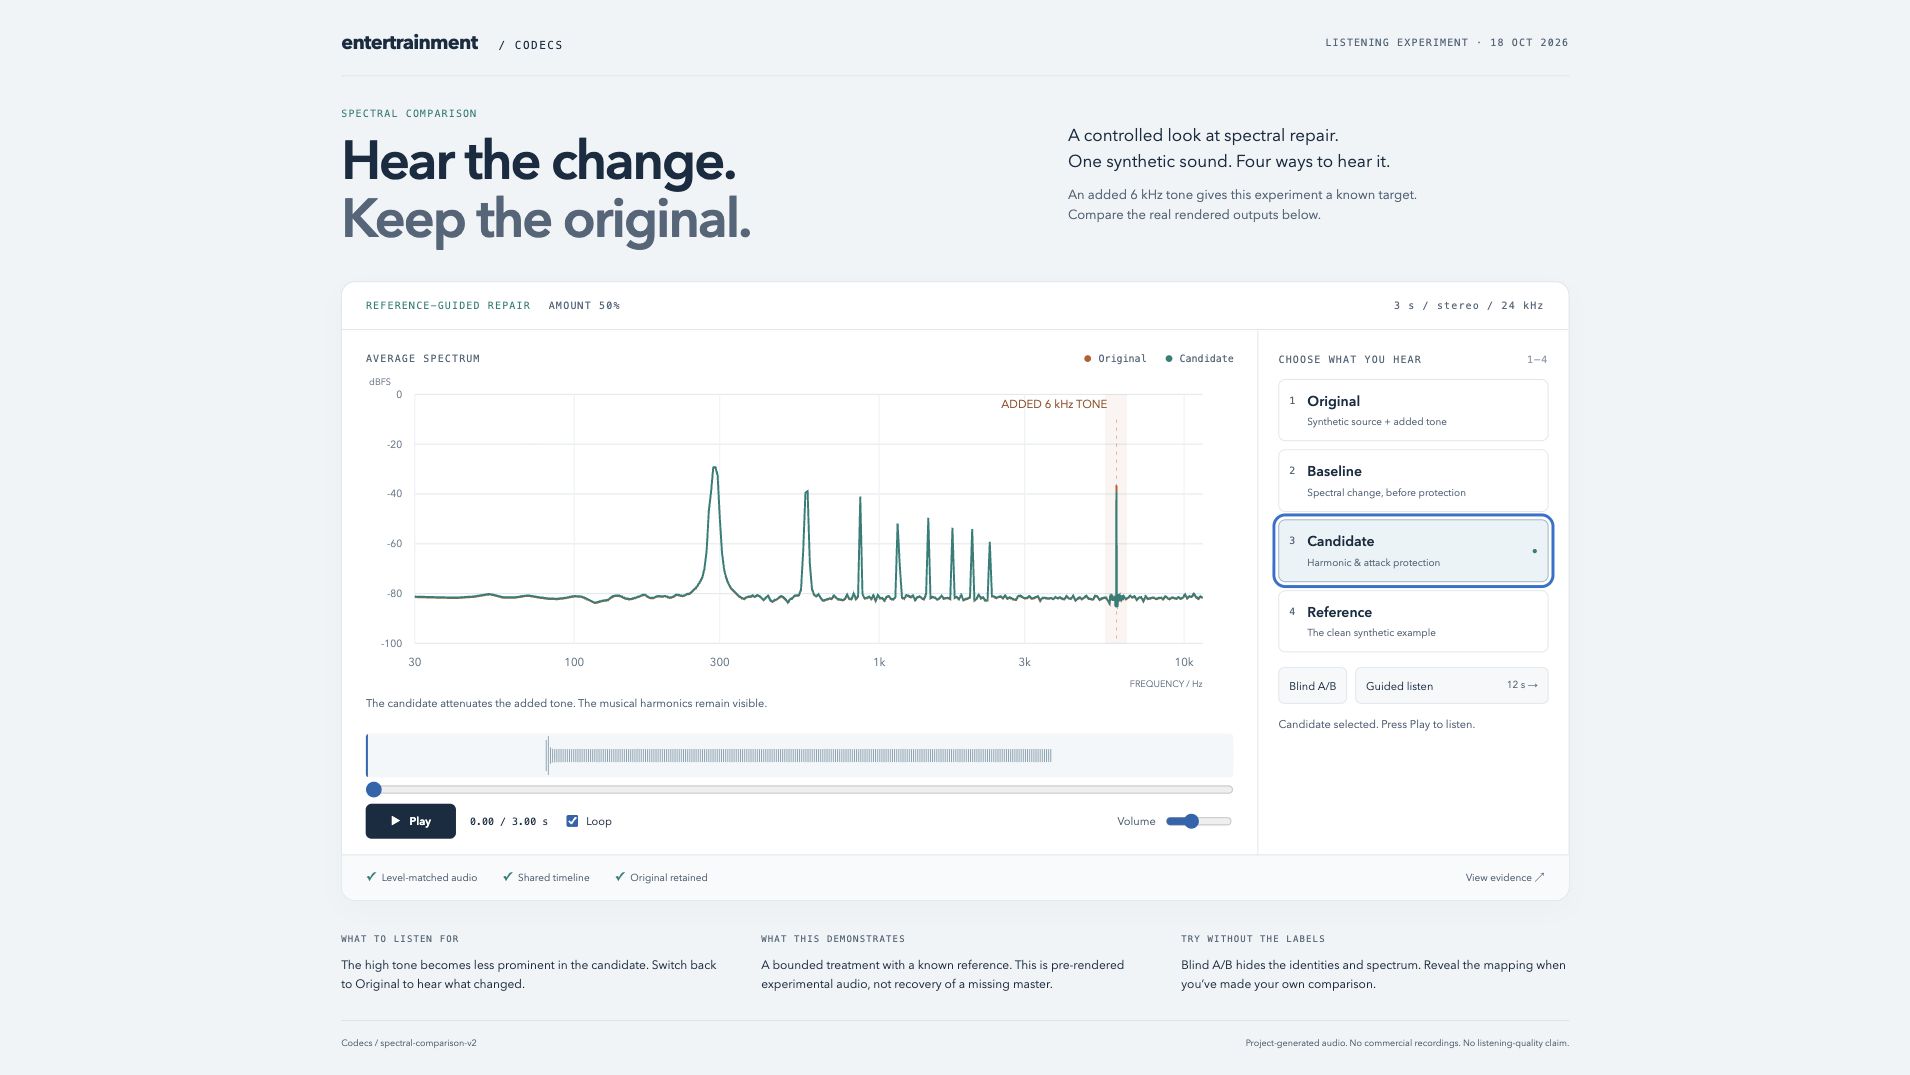Screen dimensions: 1910x1075
Task: Click the AVERAGE SPECTRUM heading
Action: click(x=423, y=359)
